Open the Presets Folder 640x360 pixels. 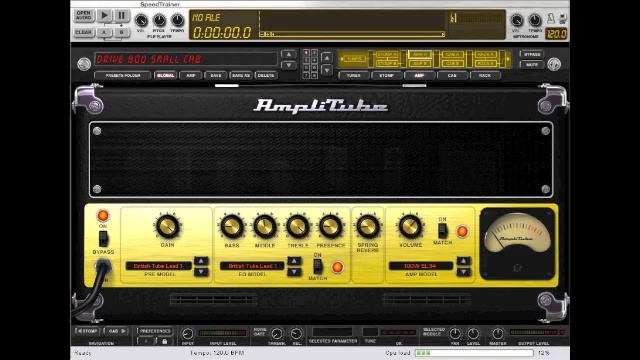tap(123, 76)
